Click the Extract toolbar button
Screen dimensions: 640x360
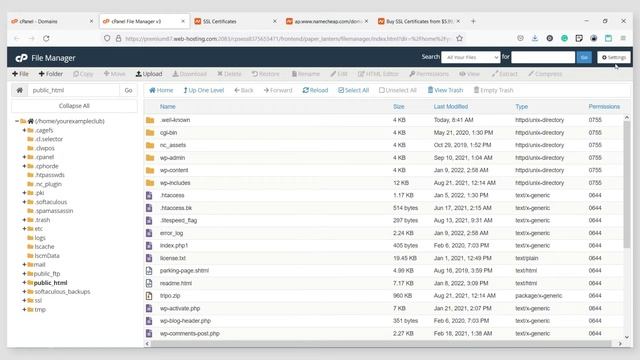(x=504, y=74)
